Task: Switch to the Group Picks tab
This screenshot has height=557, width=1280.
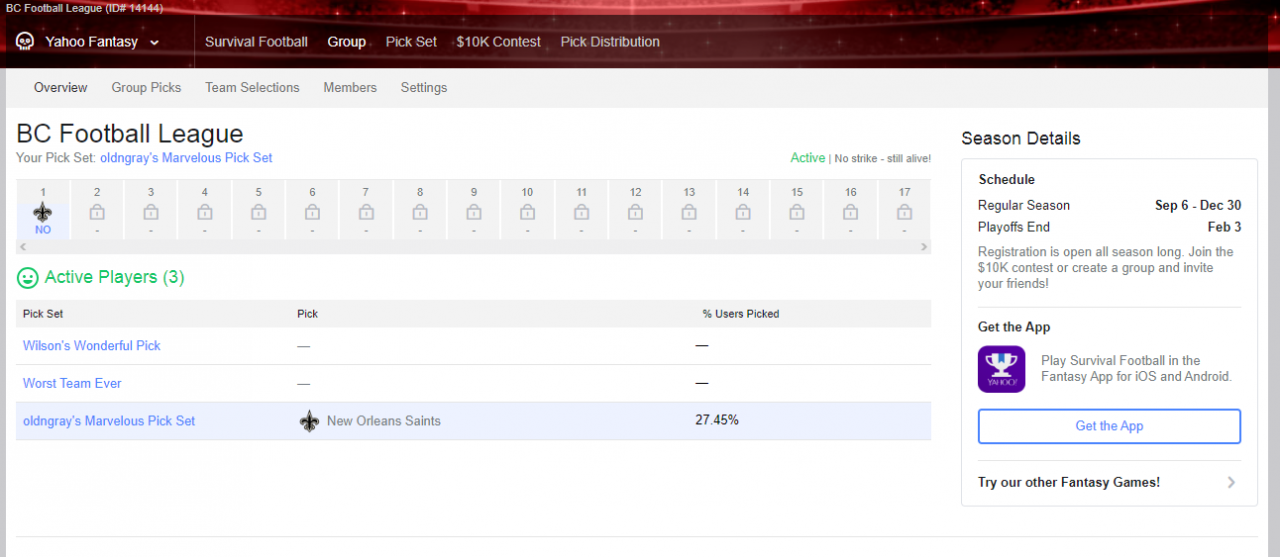Action: pos(146,88)
